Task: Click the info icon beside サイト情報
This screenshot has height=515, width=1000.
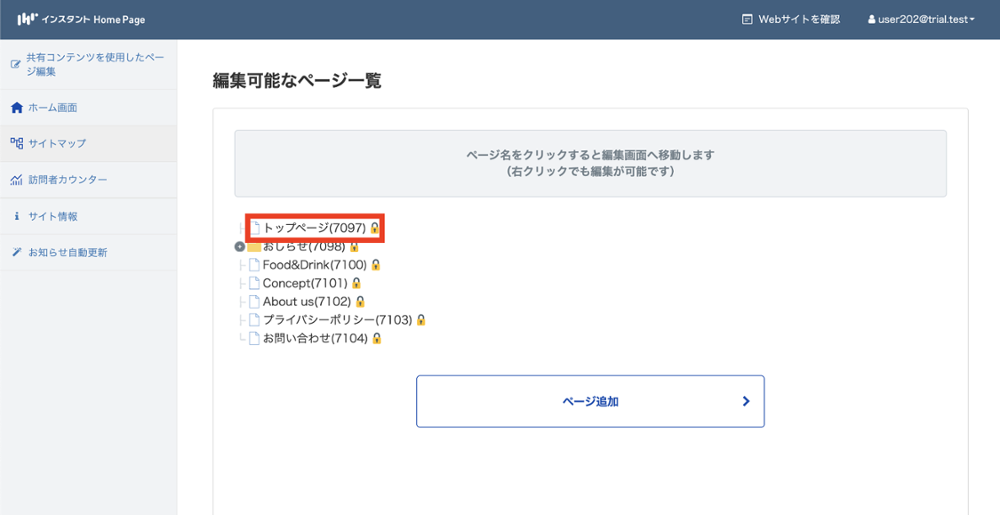Action: (x=16, y=216)
